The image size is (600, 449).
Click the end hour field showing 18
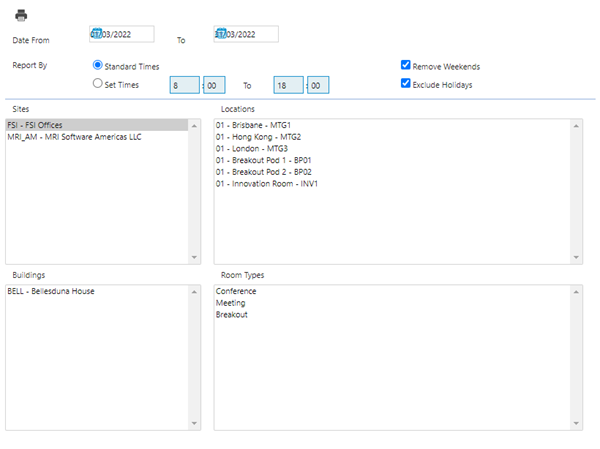click(288, 85)
